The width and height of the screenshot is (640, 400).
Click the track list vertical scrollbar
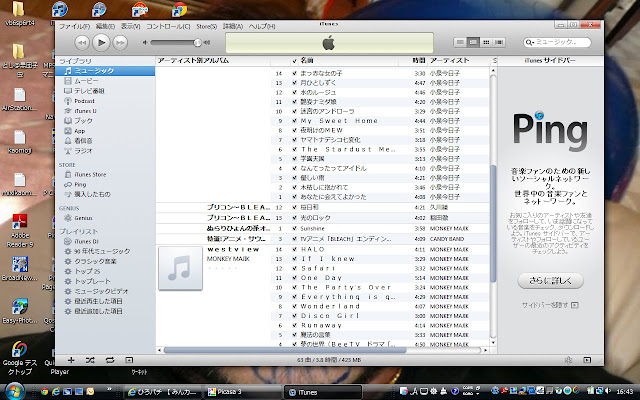pyautogui.click(x=493, y=223)
